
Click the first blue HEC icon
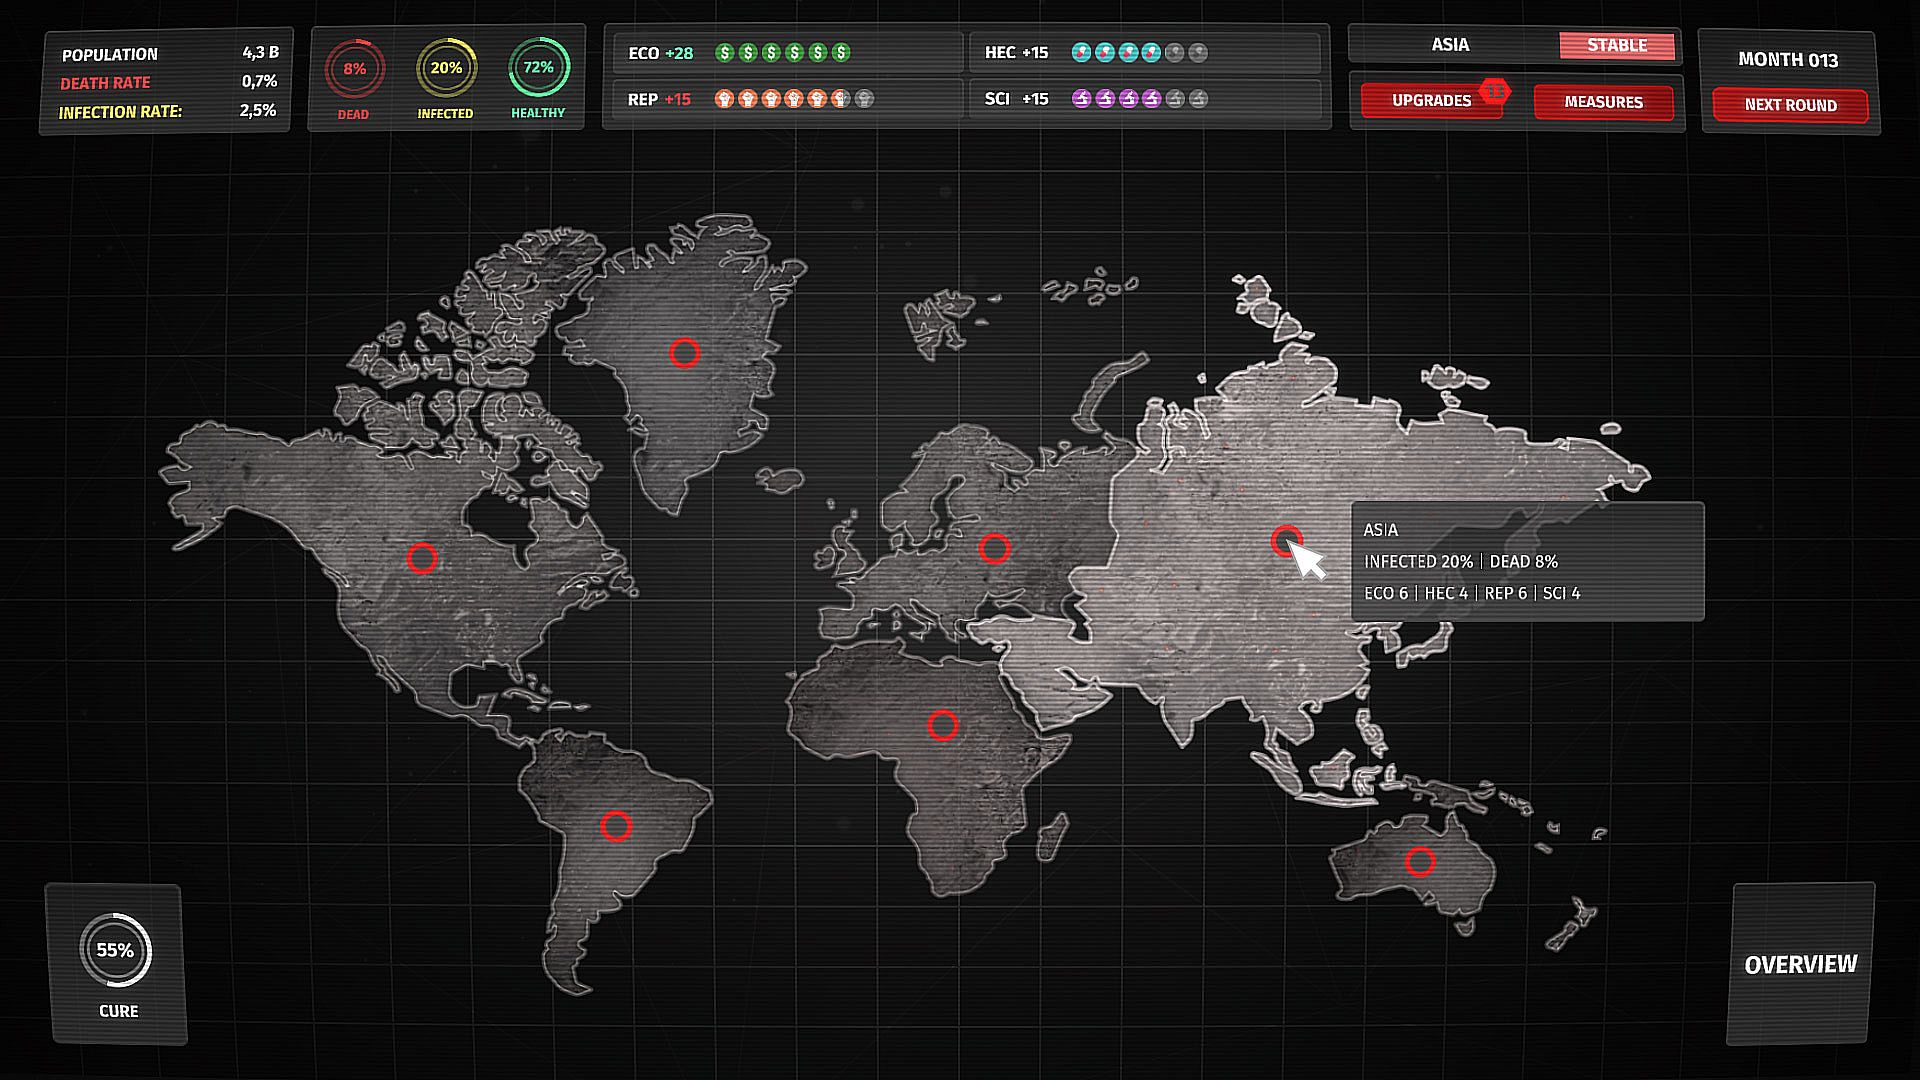click(x=1081, y=53)
